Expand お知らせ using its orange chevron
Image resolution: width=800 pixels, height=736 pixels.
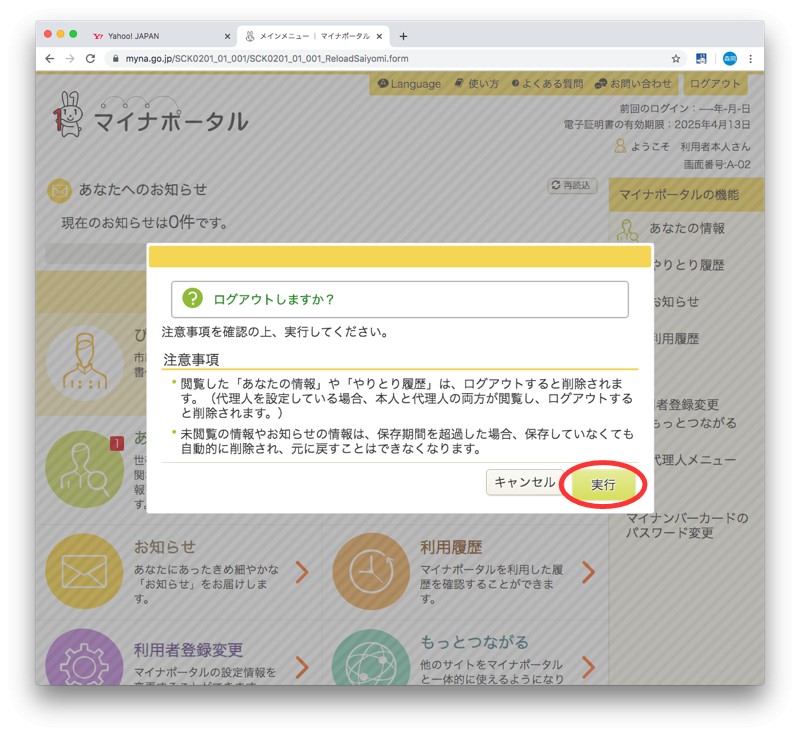(301, 572)
